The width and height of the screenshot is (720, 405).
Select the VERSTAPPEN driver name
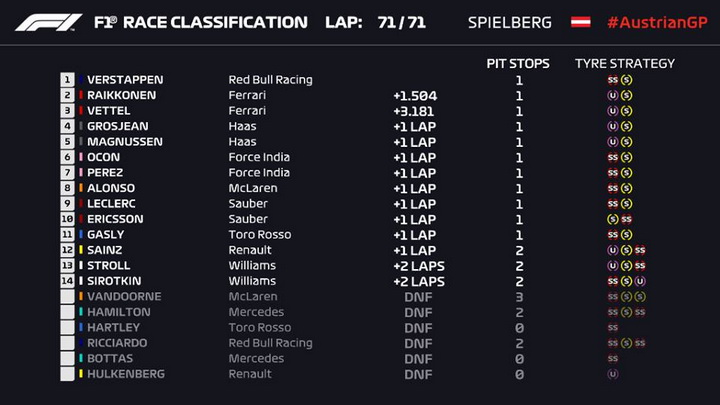click(125, 80)
